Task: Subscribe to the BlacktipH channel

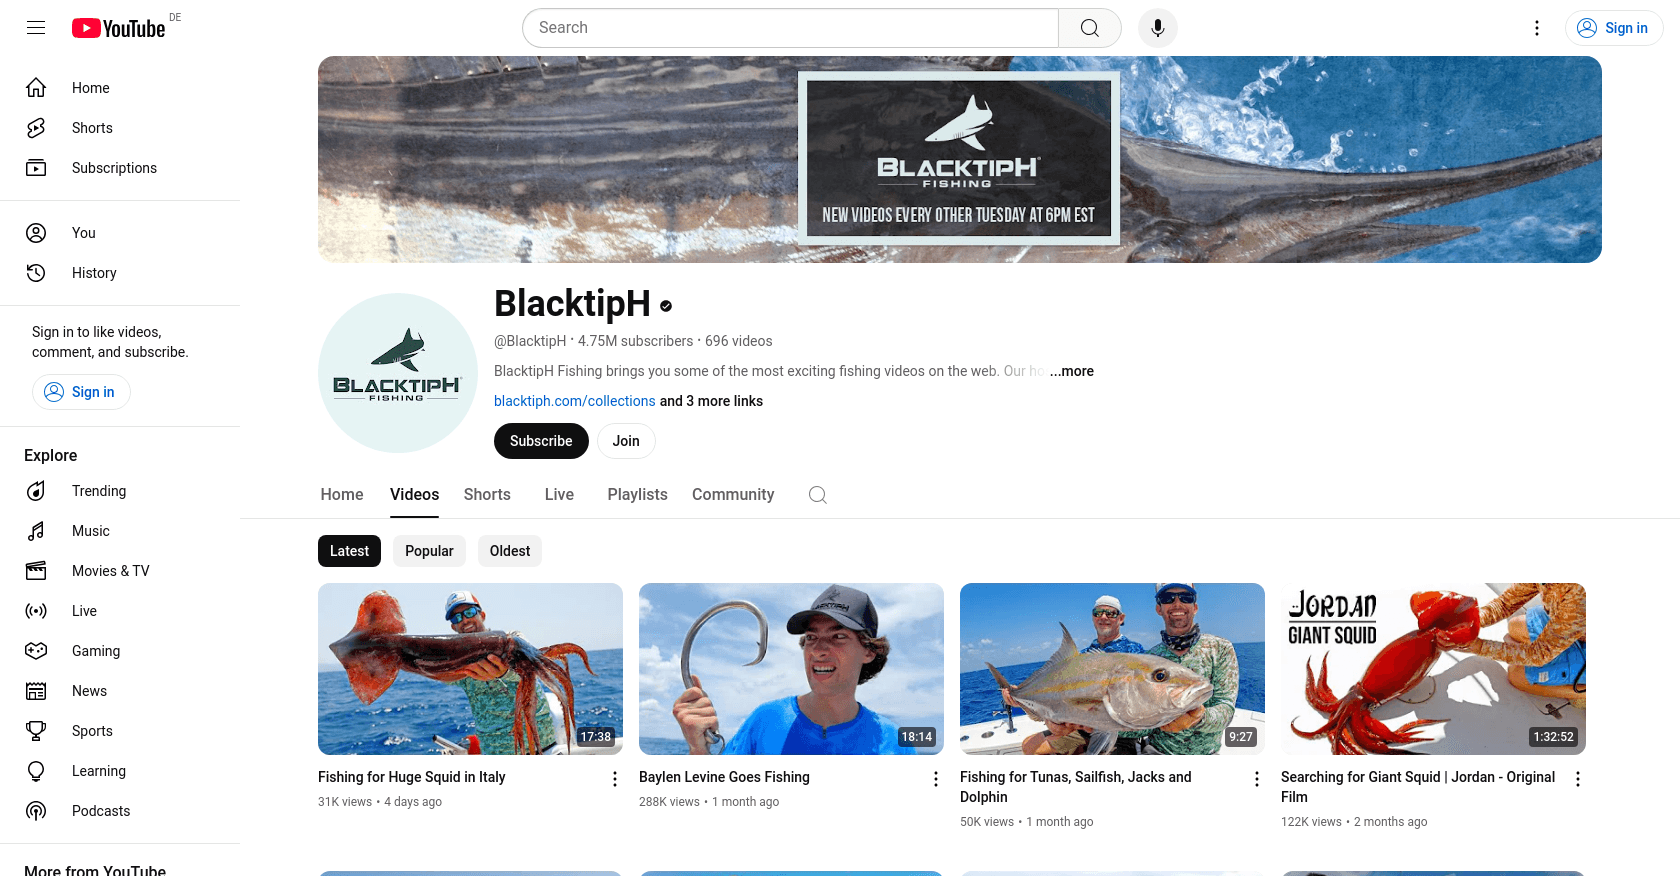Action: pyautogui.click(x=541, y=441)
